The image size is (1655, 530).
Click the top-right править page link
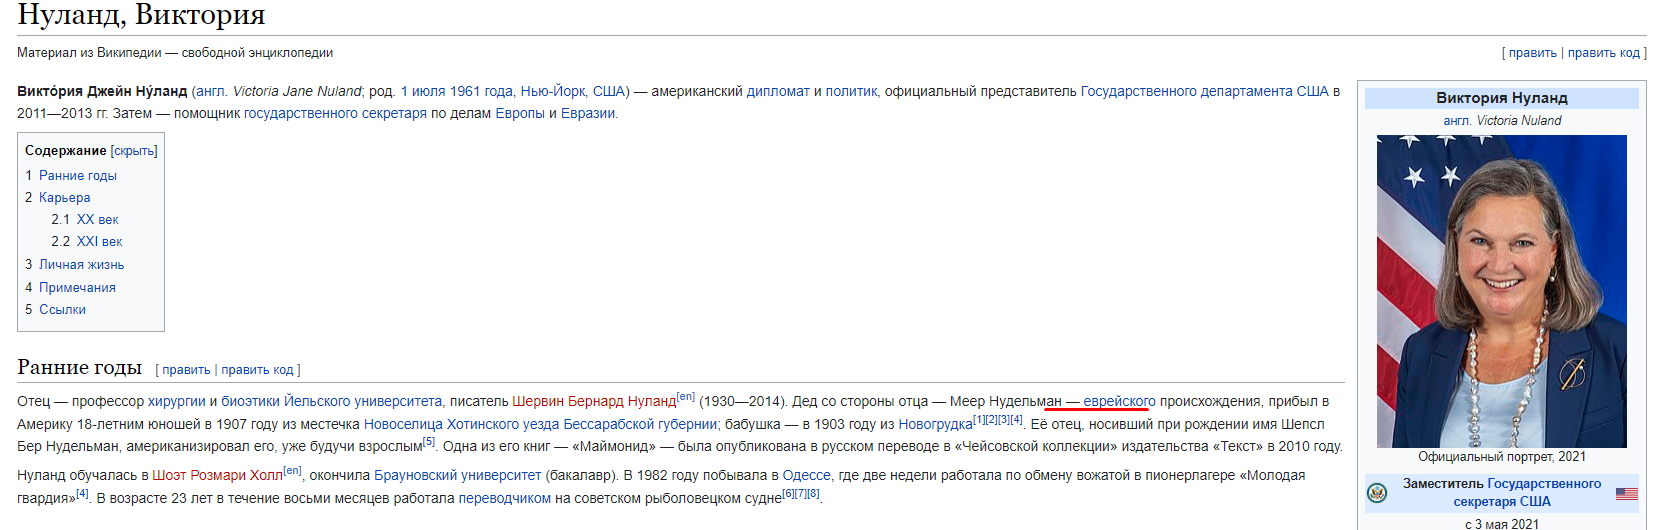[x=1532, y=53]
